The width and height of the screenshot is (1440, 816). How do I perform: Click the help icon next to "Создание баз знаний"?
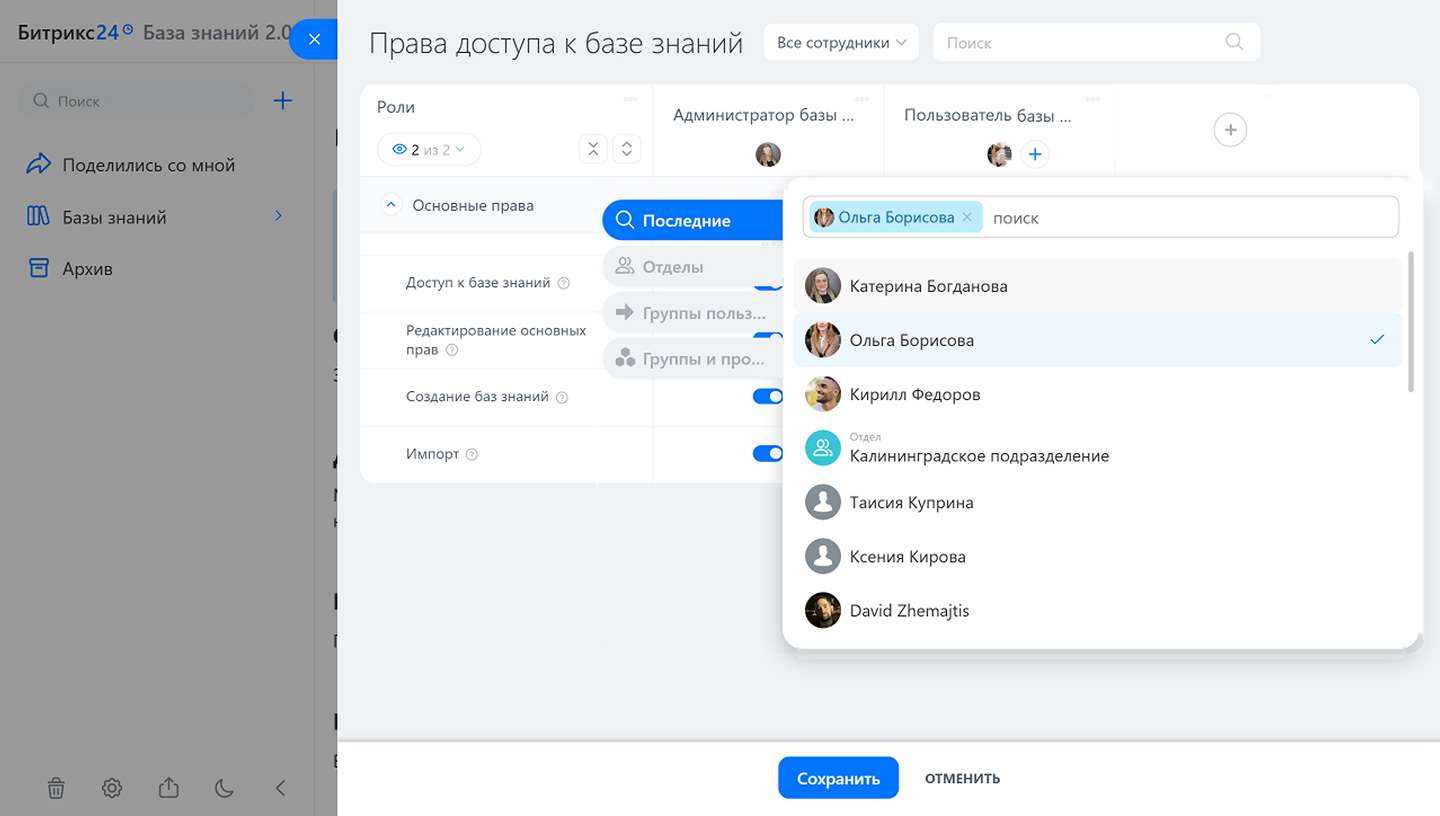[x=562, y=398]
